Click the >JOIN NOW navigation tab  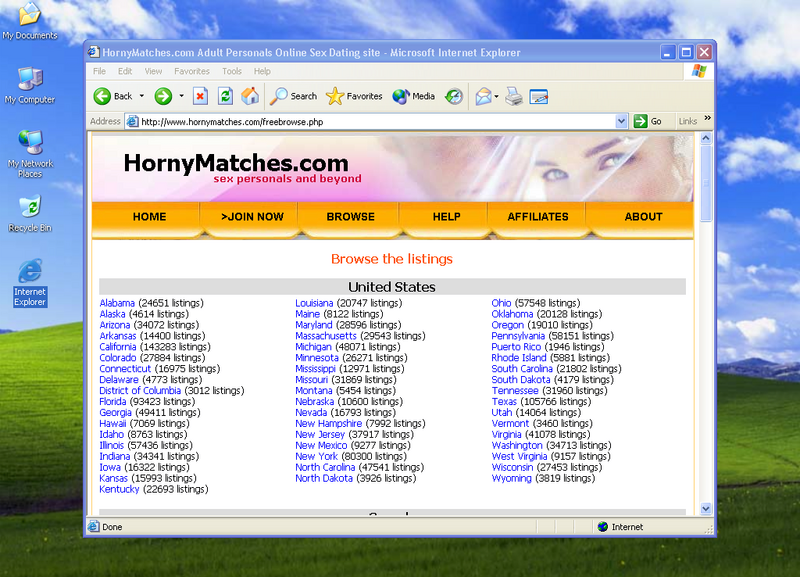pos(252,217)
